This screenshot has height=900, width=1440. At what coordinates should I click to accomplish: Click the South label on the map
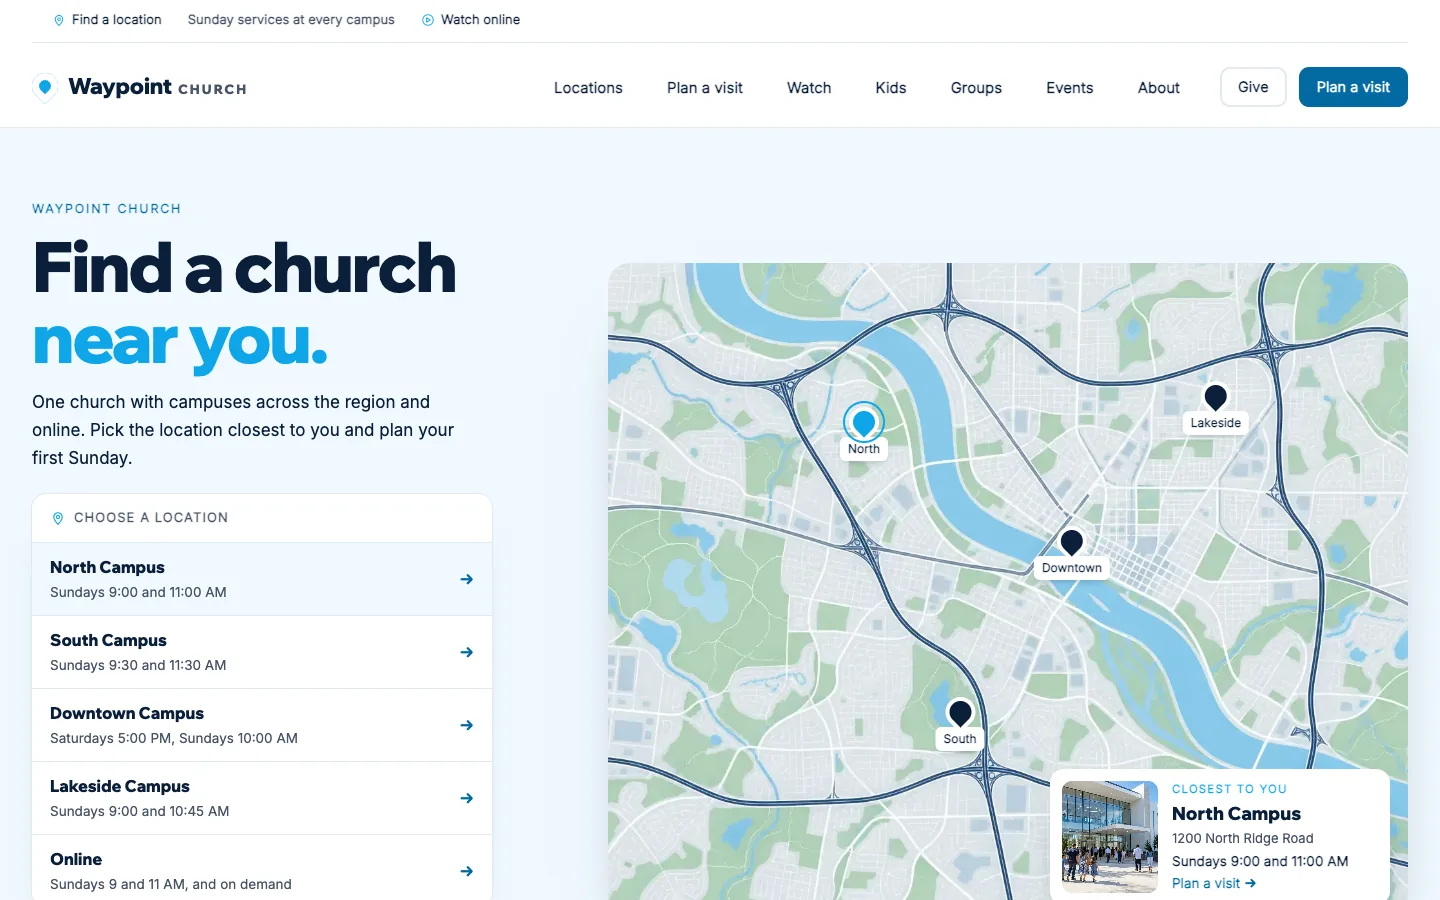click(960, 739)
